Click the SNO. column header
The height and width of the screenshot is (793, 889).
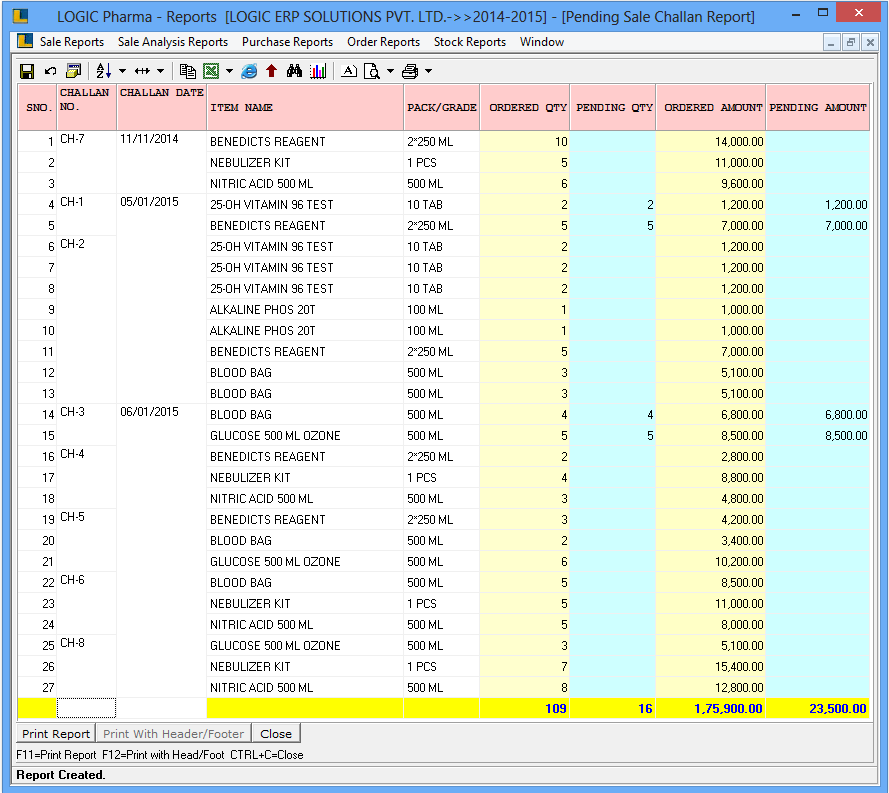coord(39,108)
